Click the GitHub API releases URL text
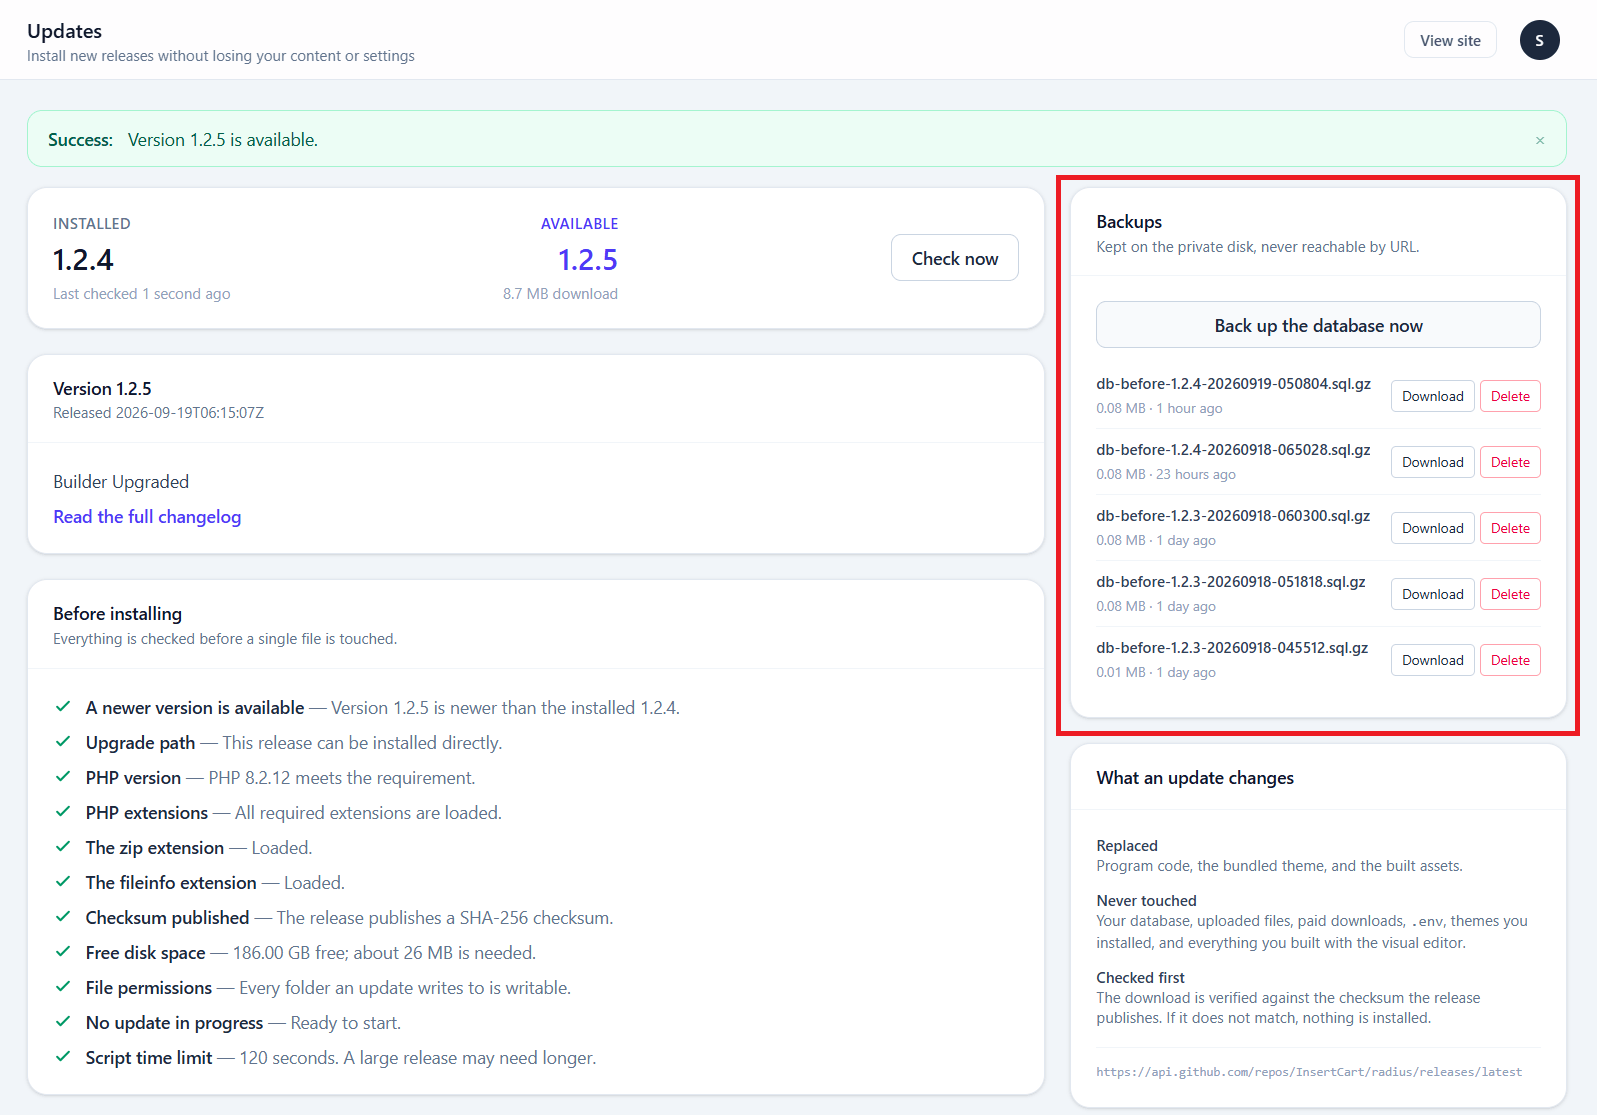The width and height of the screenshot is (1597, 1115). tap(1309, 1072)
